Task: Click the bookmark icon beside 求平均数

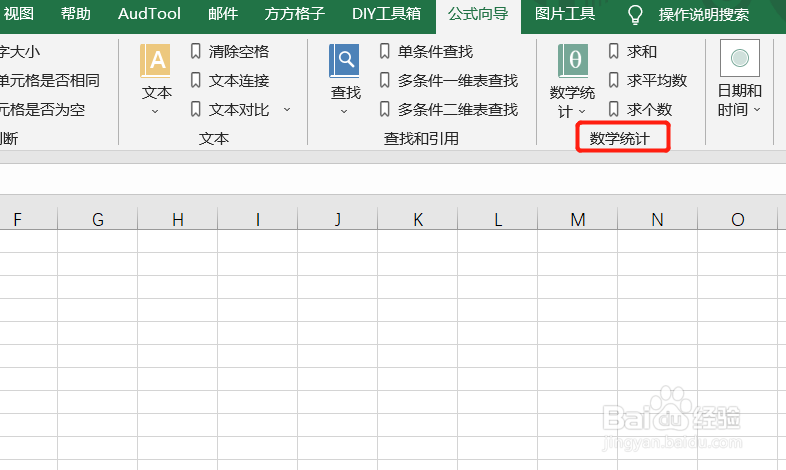Action: [x=614, y=80]
